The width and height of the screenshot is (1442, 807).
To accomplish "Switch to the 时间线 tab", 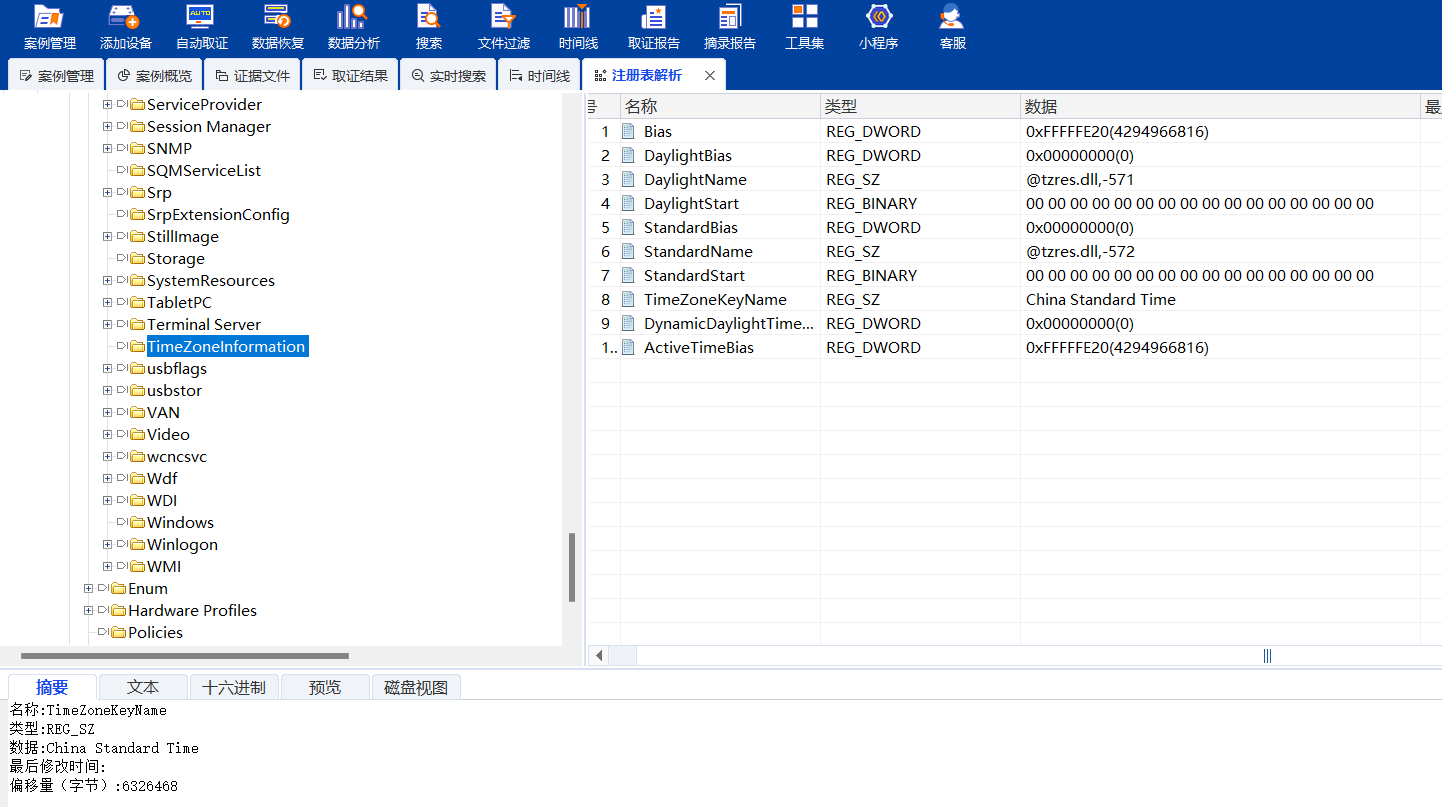I will (539, 76).
